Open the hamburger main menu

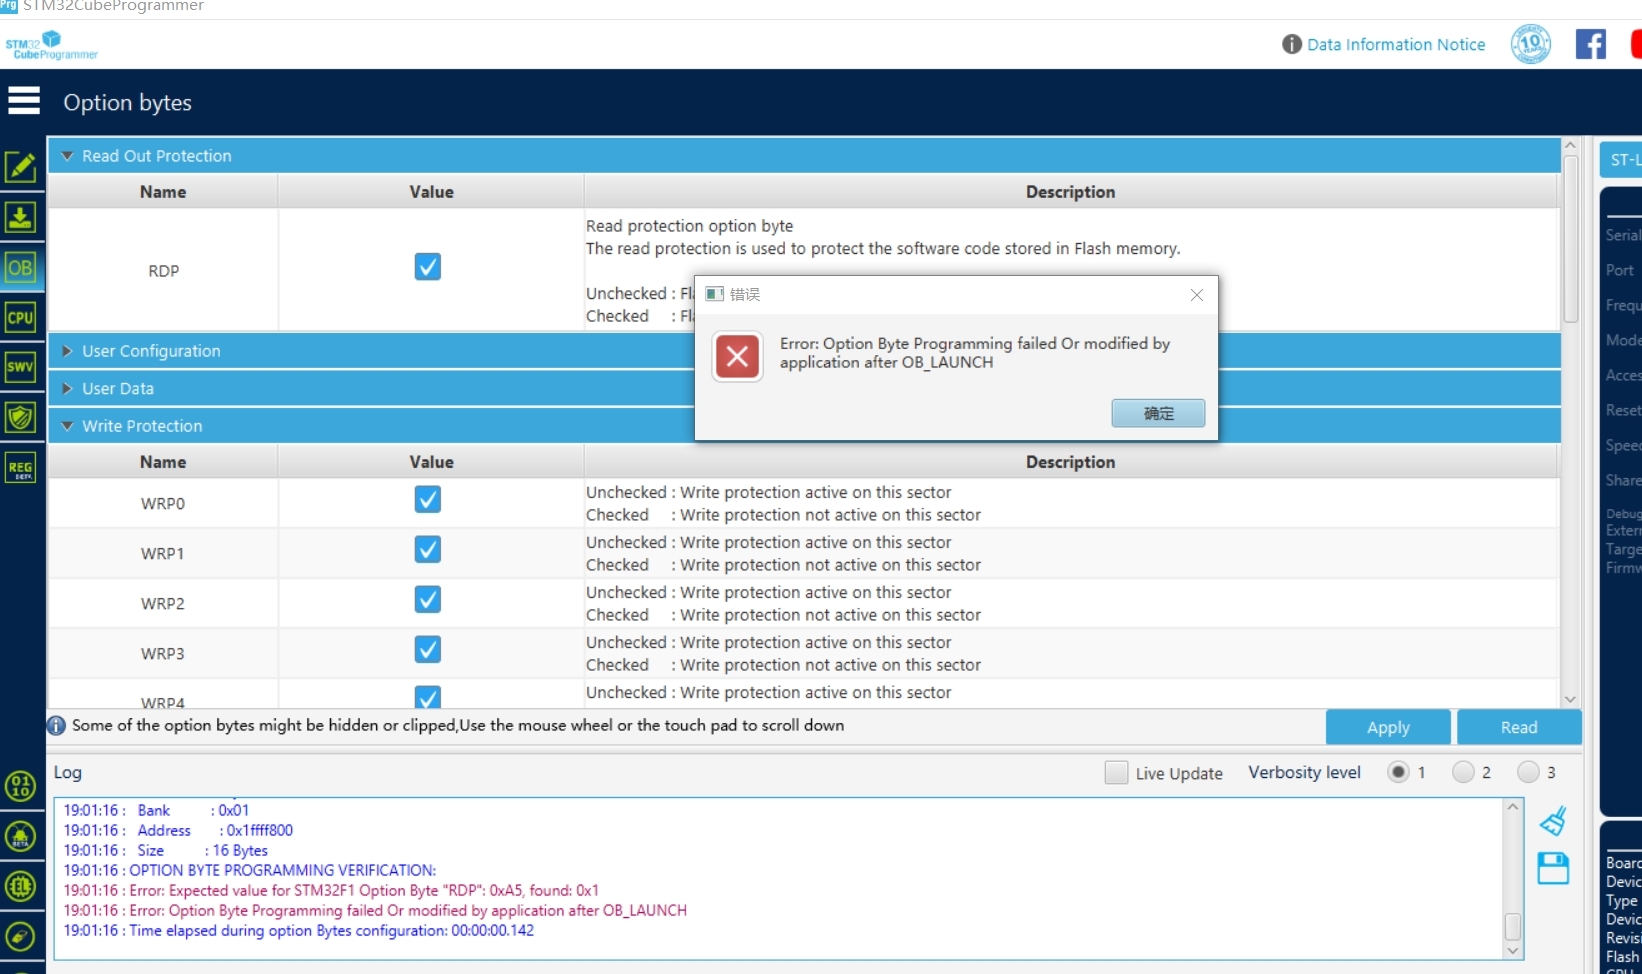(24, 101)
